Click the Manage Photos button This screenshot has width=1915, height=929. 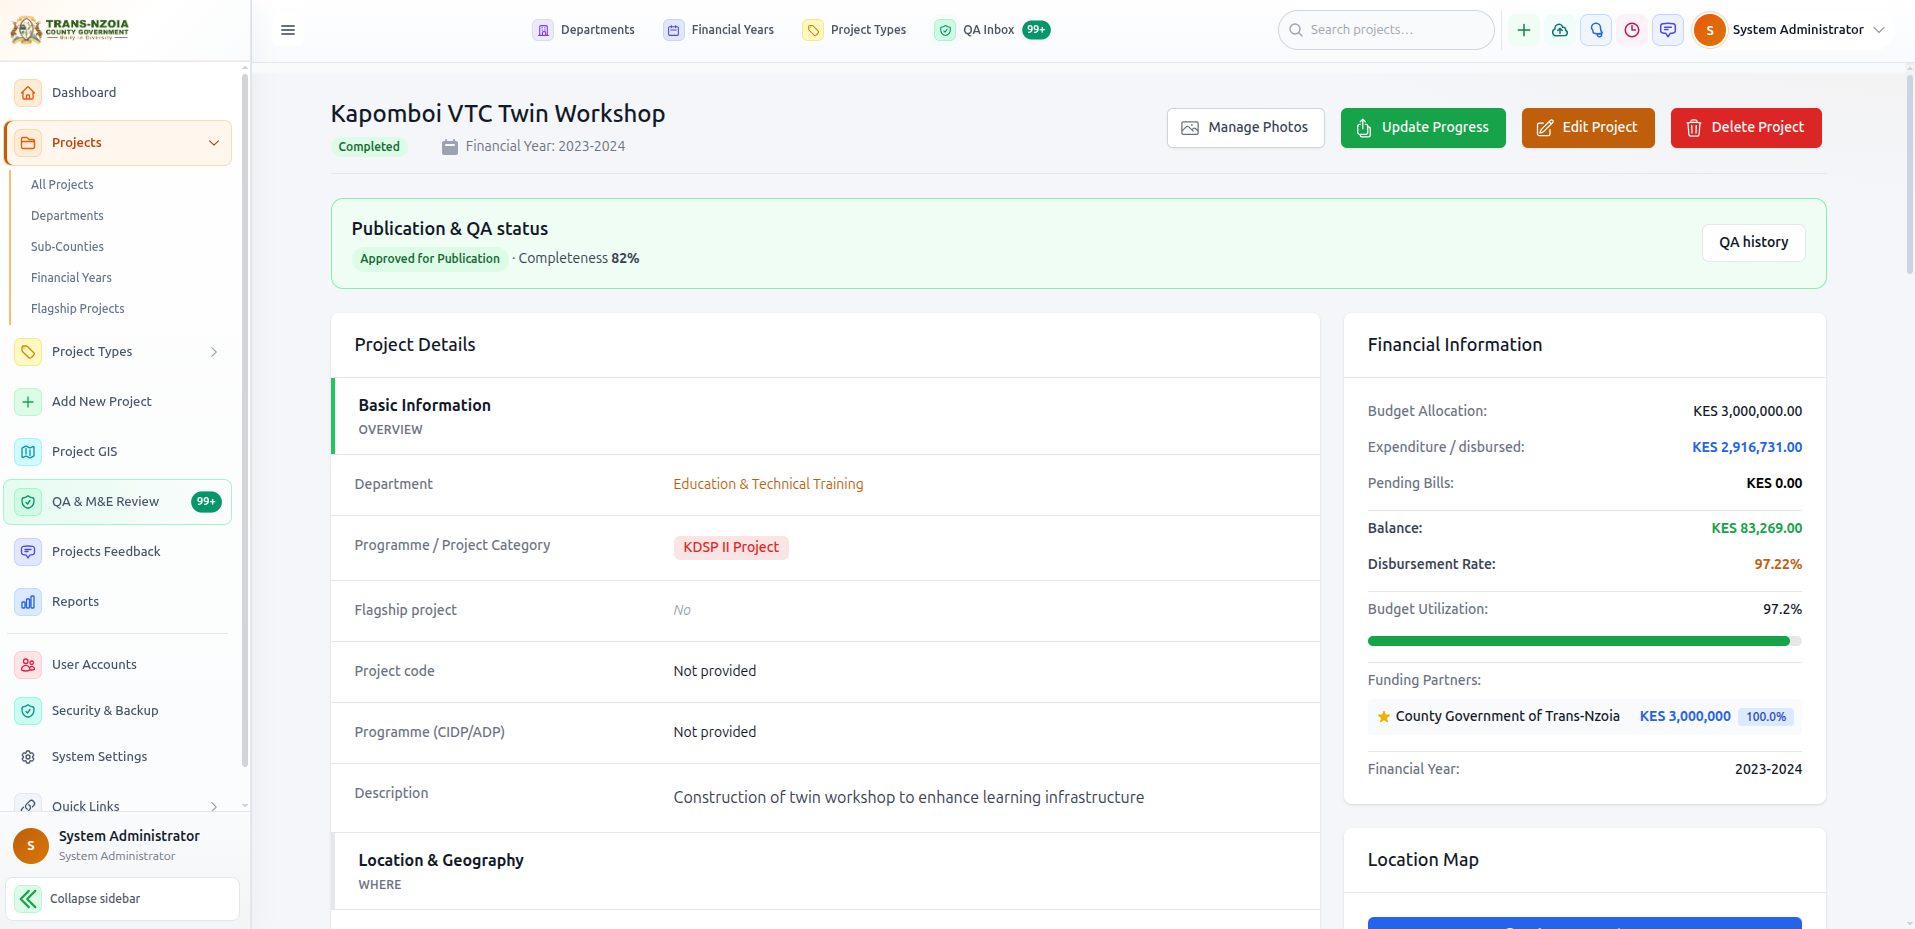click(x=1246, y=128)
